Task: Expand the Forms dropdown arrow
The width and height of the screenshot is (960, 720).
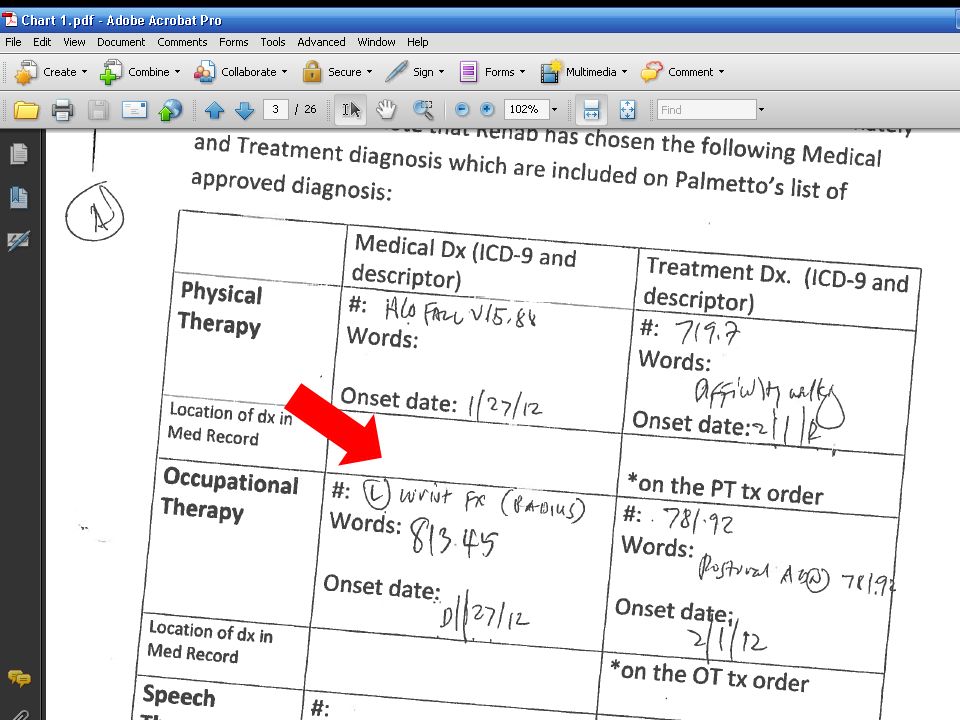Action: tap(522, 72)
